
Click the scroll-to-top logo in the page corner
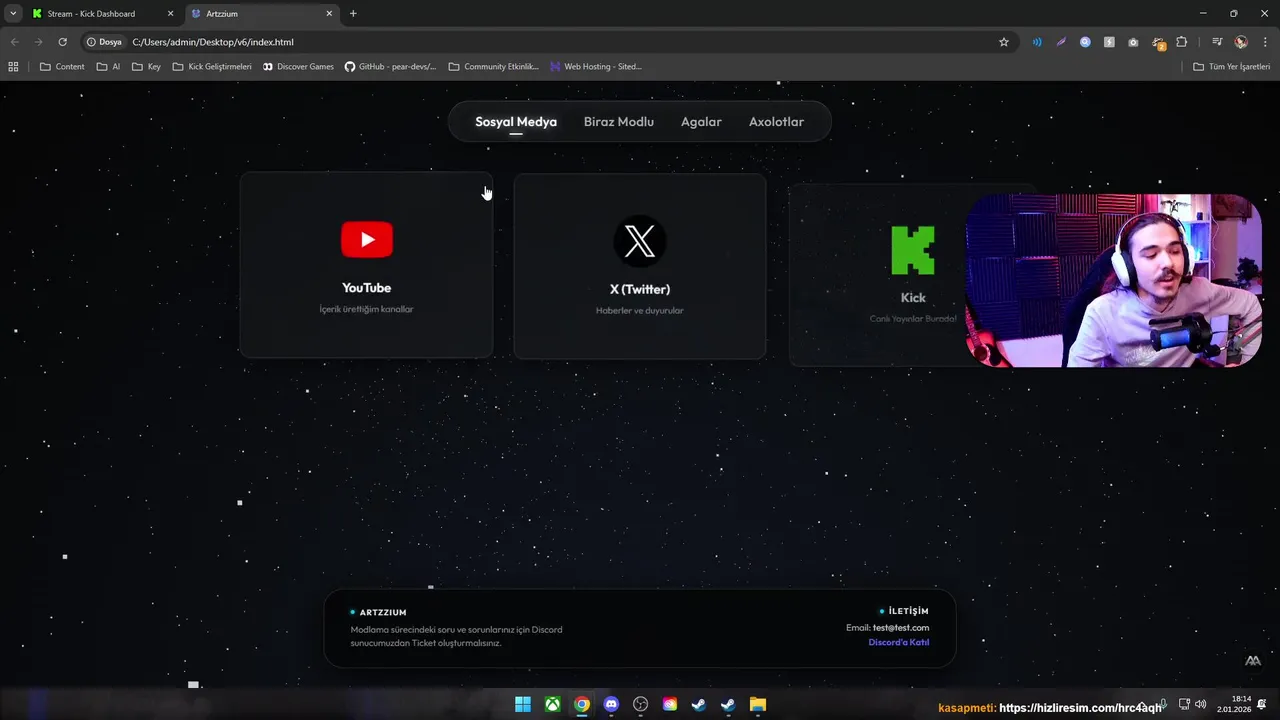pos(1252,661)
